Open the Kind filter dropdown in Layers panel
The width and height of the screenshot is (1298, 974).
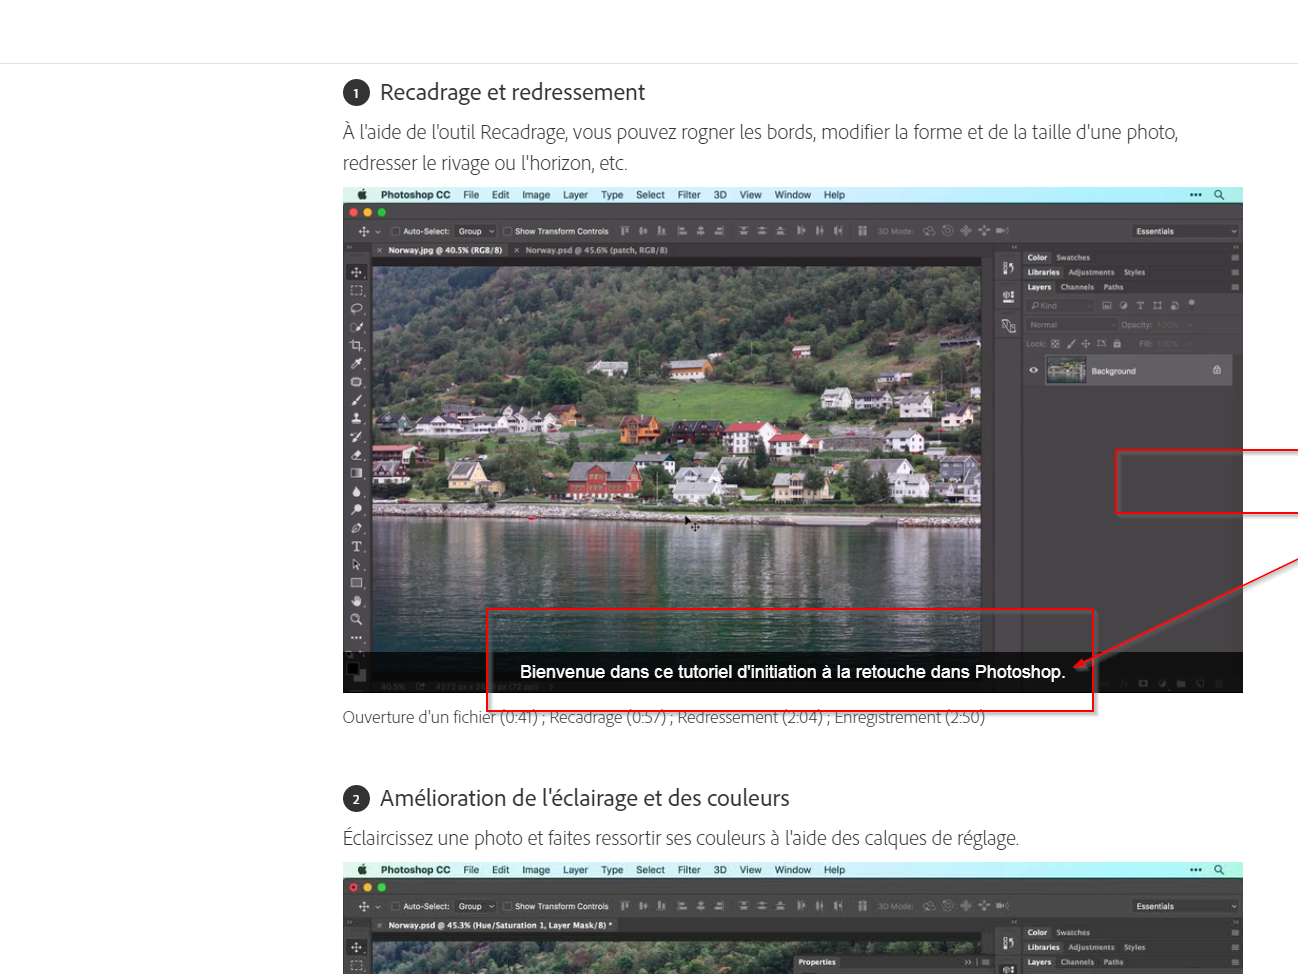pos(1061,306)
